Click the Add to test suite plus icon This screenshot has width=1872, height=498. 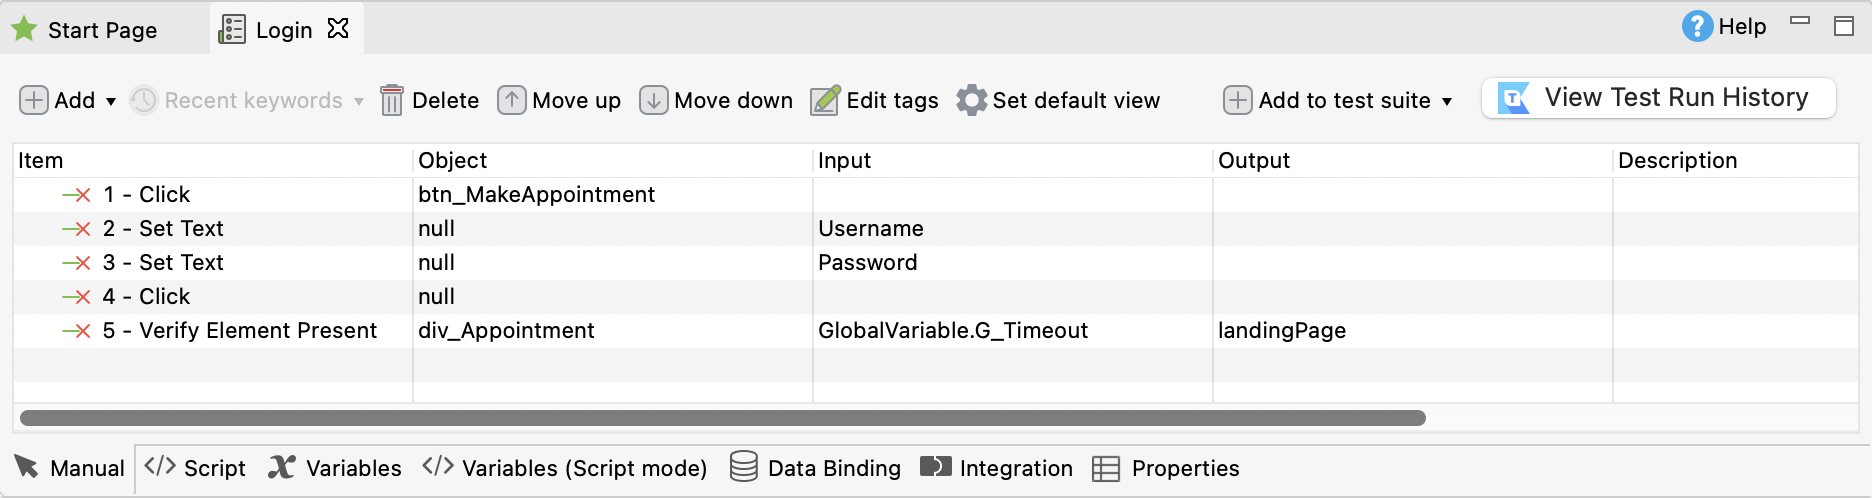(x=1238, y=100)
